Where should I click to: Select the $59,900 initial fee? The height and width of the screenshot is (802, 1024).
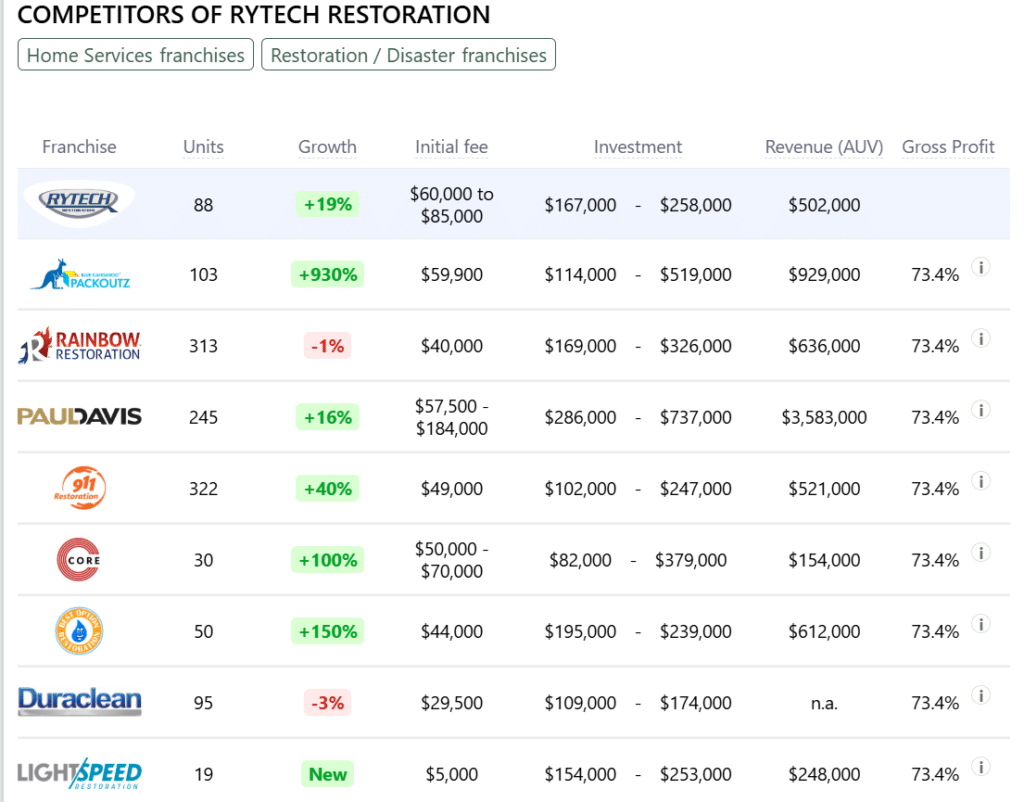pos(451,274)
